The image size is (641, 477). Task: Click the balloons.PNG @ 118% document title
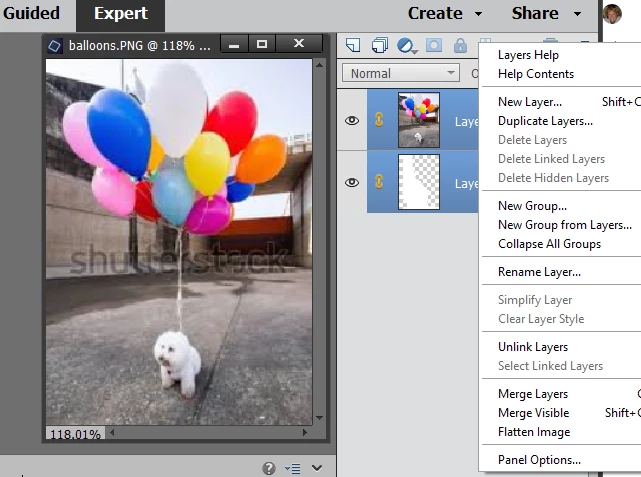139,46
